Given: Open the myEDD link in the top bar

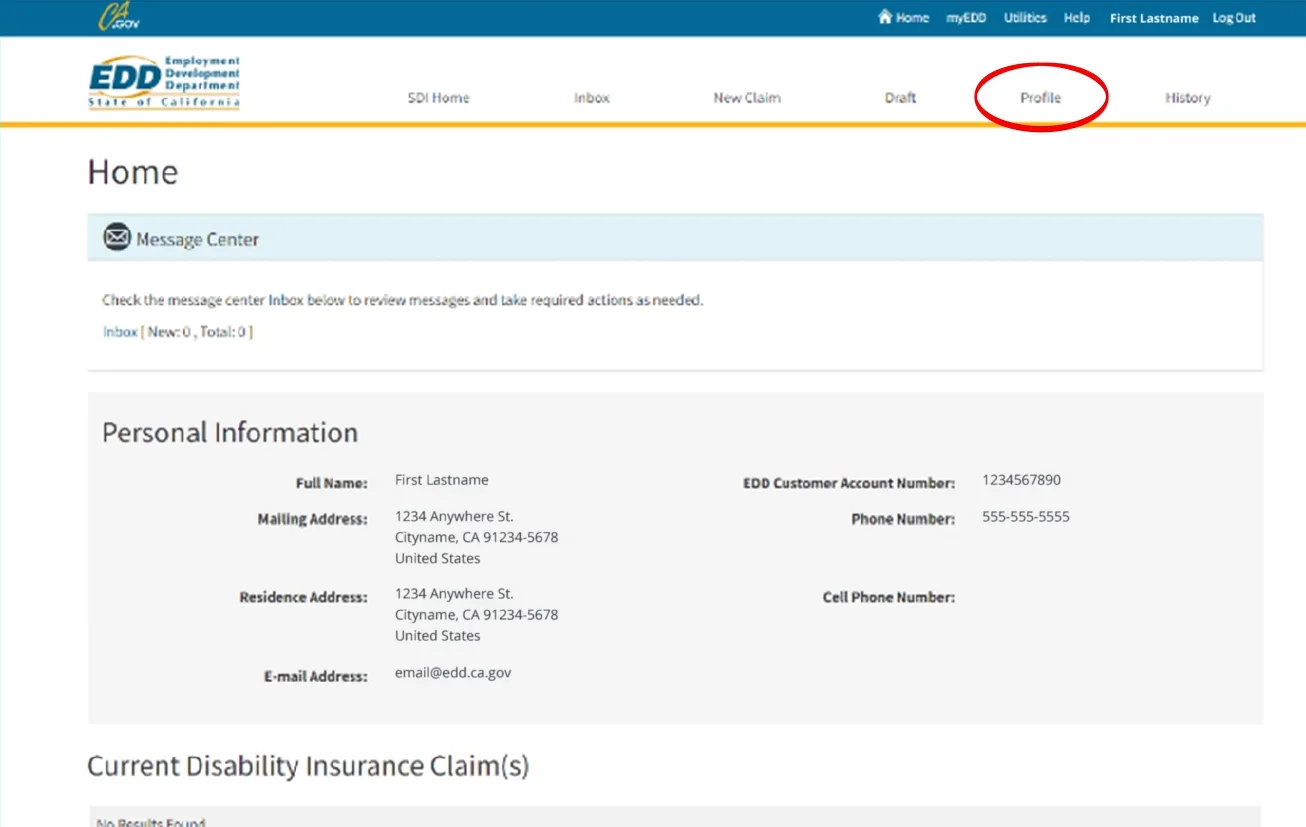Looking at the screenshot, I should [x=966, y=18].
